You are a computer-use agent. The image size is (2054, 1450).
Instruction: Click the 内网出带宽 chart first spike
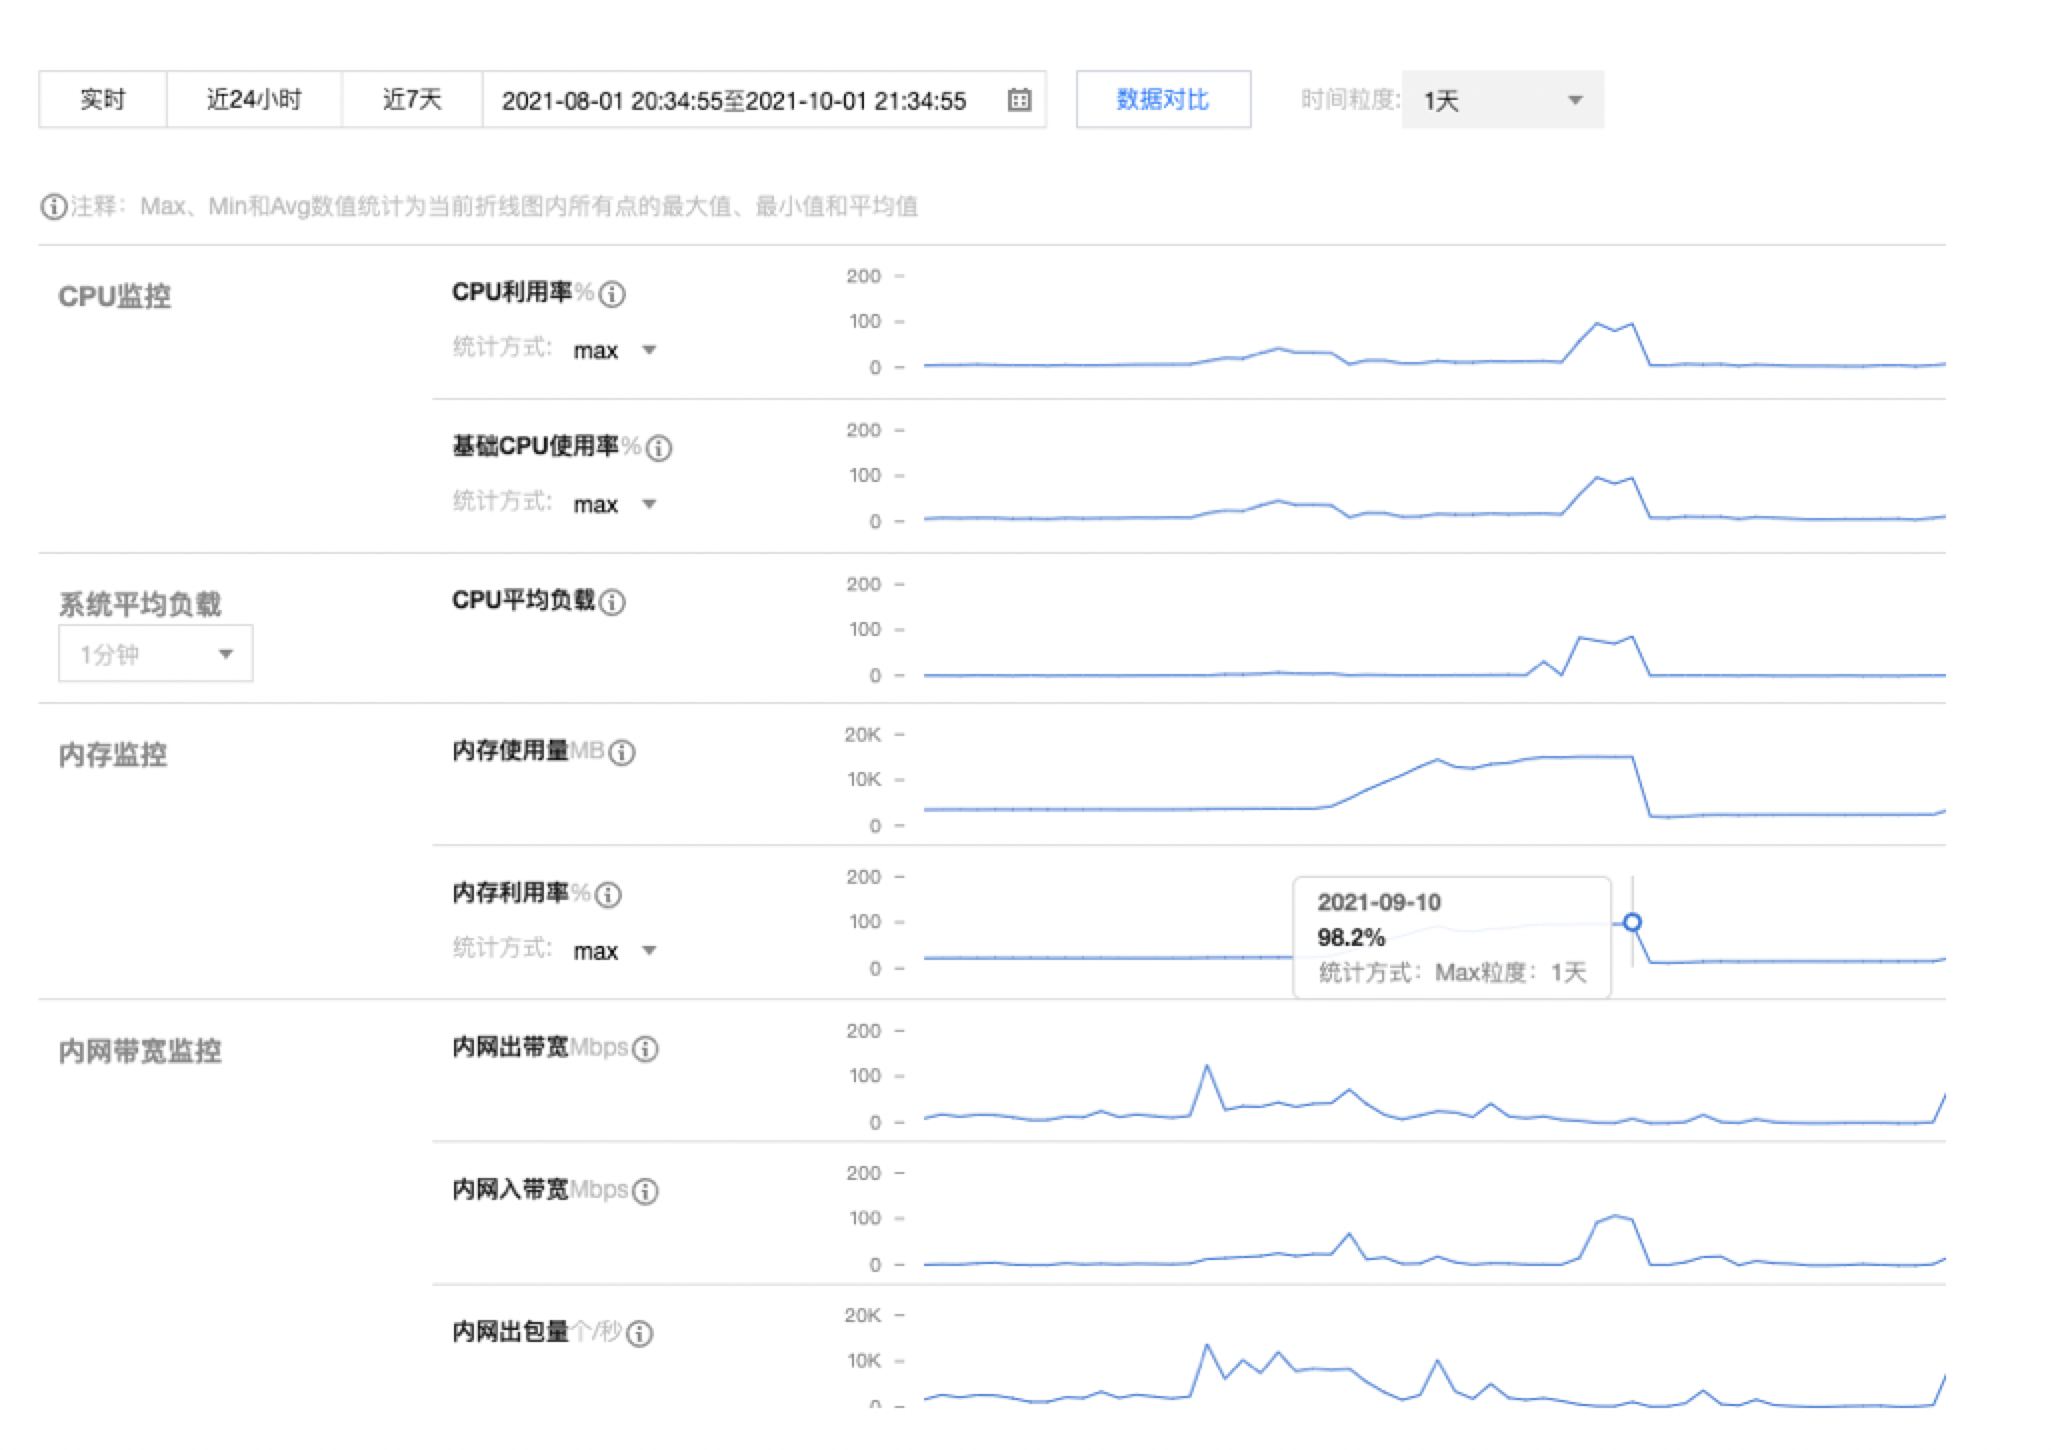click(1207, 1067)
